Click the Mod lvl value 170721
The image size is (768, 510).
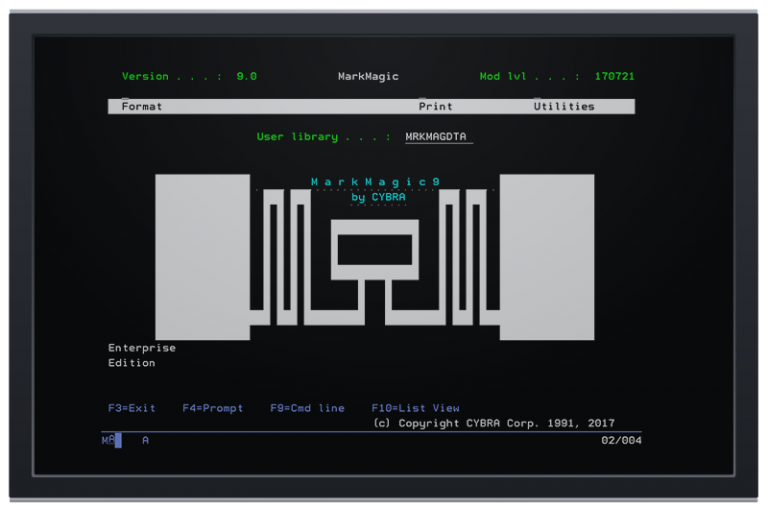click(614, 76)
